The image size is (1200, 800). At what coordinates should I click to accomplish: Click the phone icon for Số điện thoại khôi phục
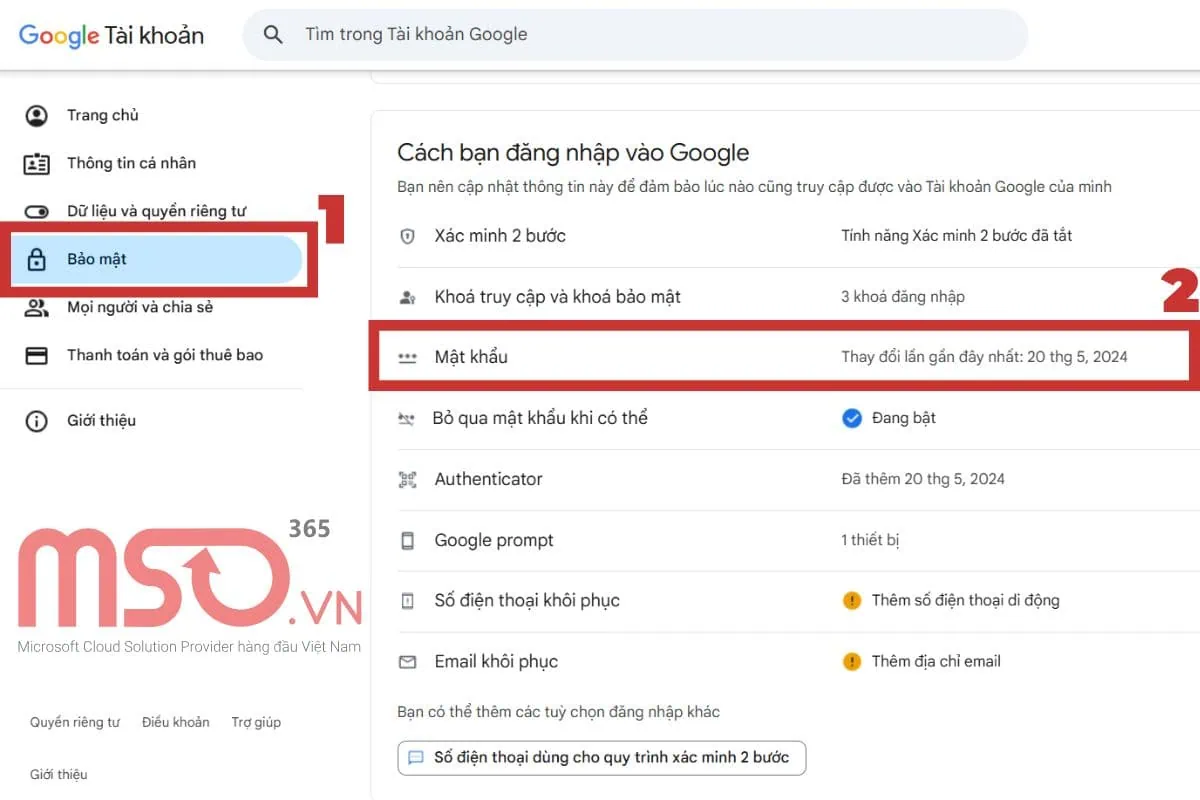408,600
